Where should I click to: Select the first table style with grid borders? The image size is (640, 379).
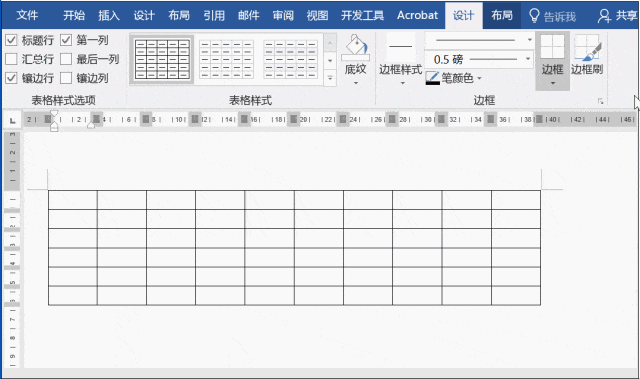click(162, 59)
